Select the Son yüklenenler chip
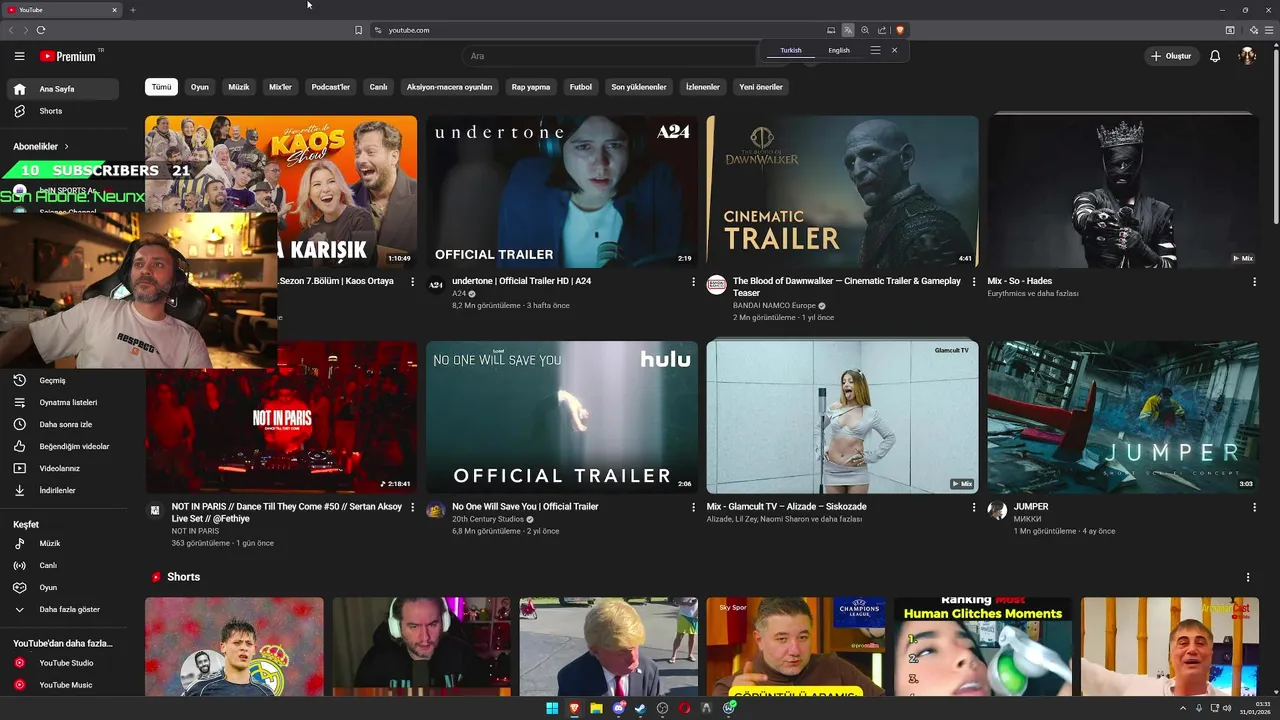Viewport: 1280px width, 720px height. pyautogui.click(x=639, y=87)
